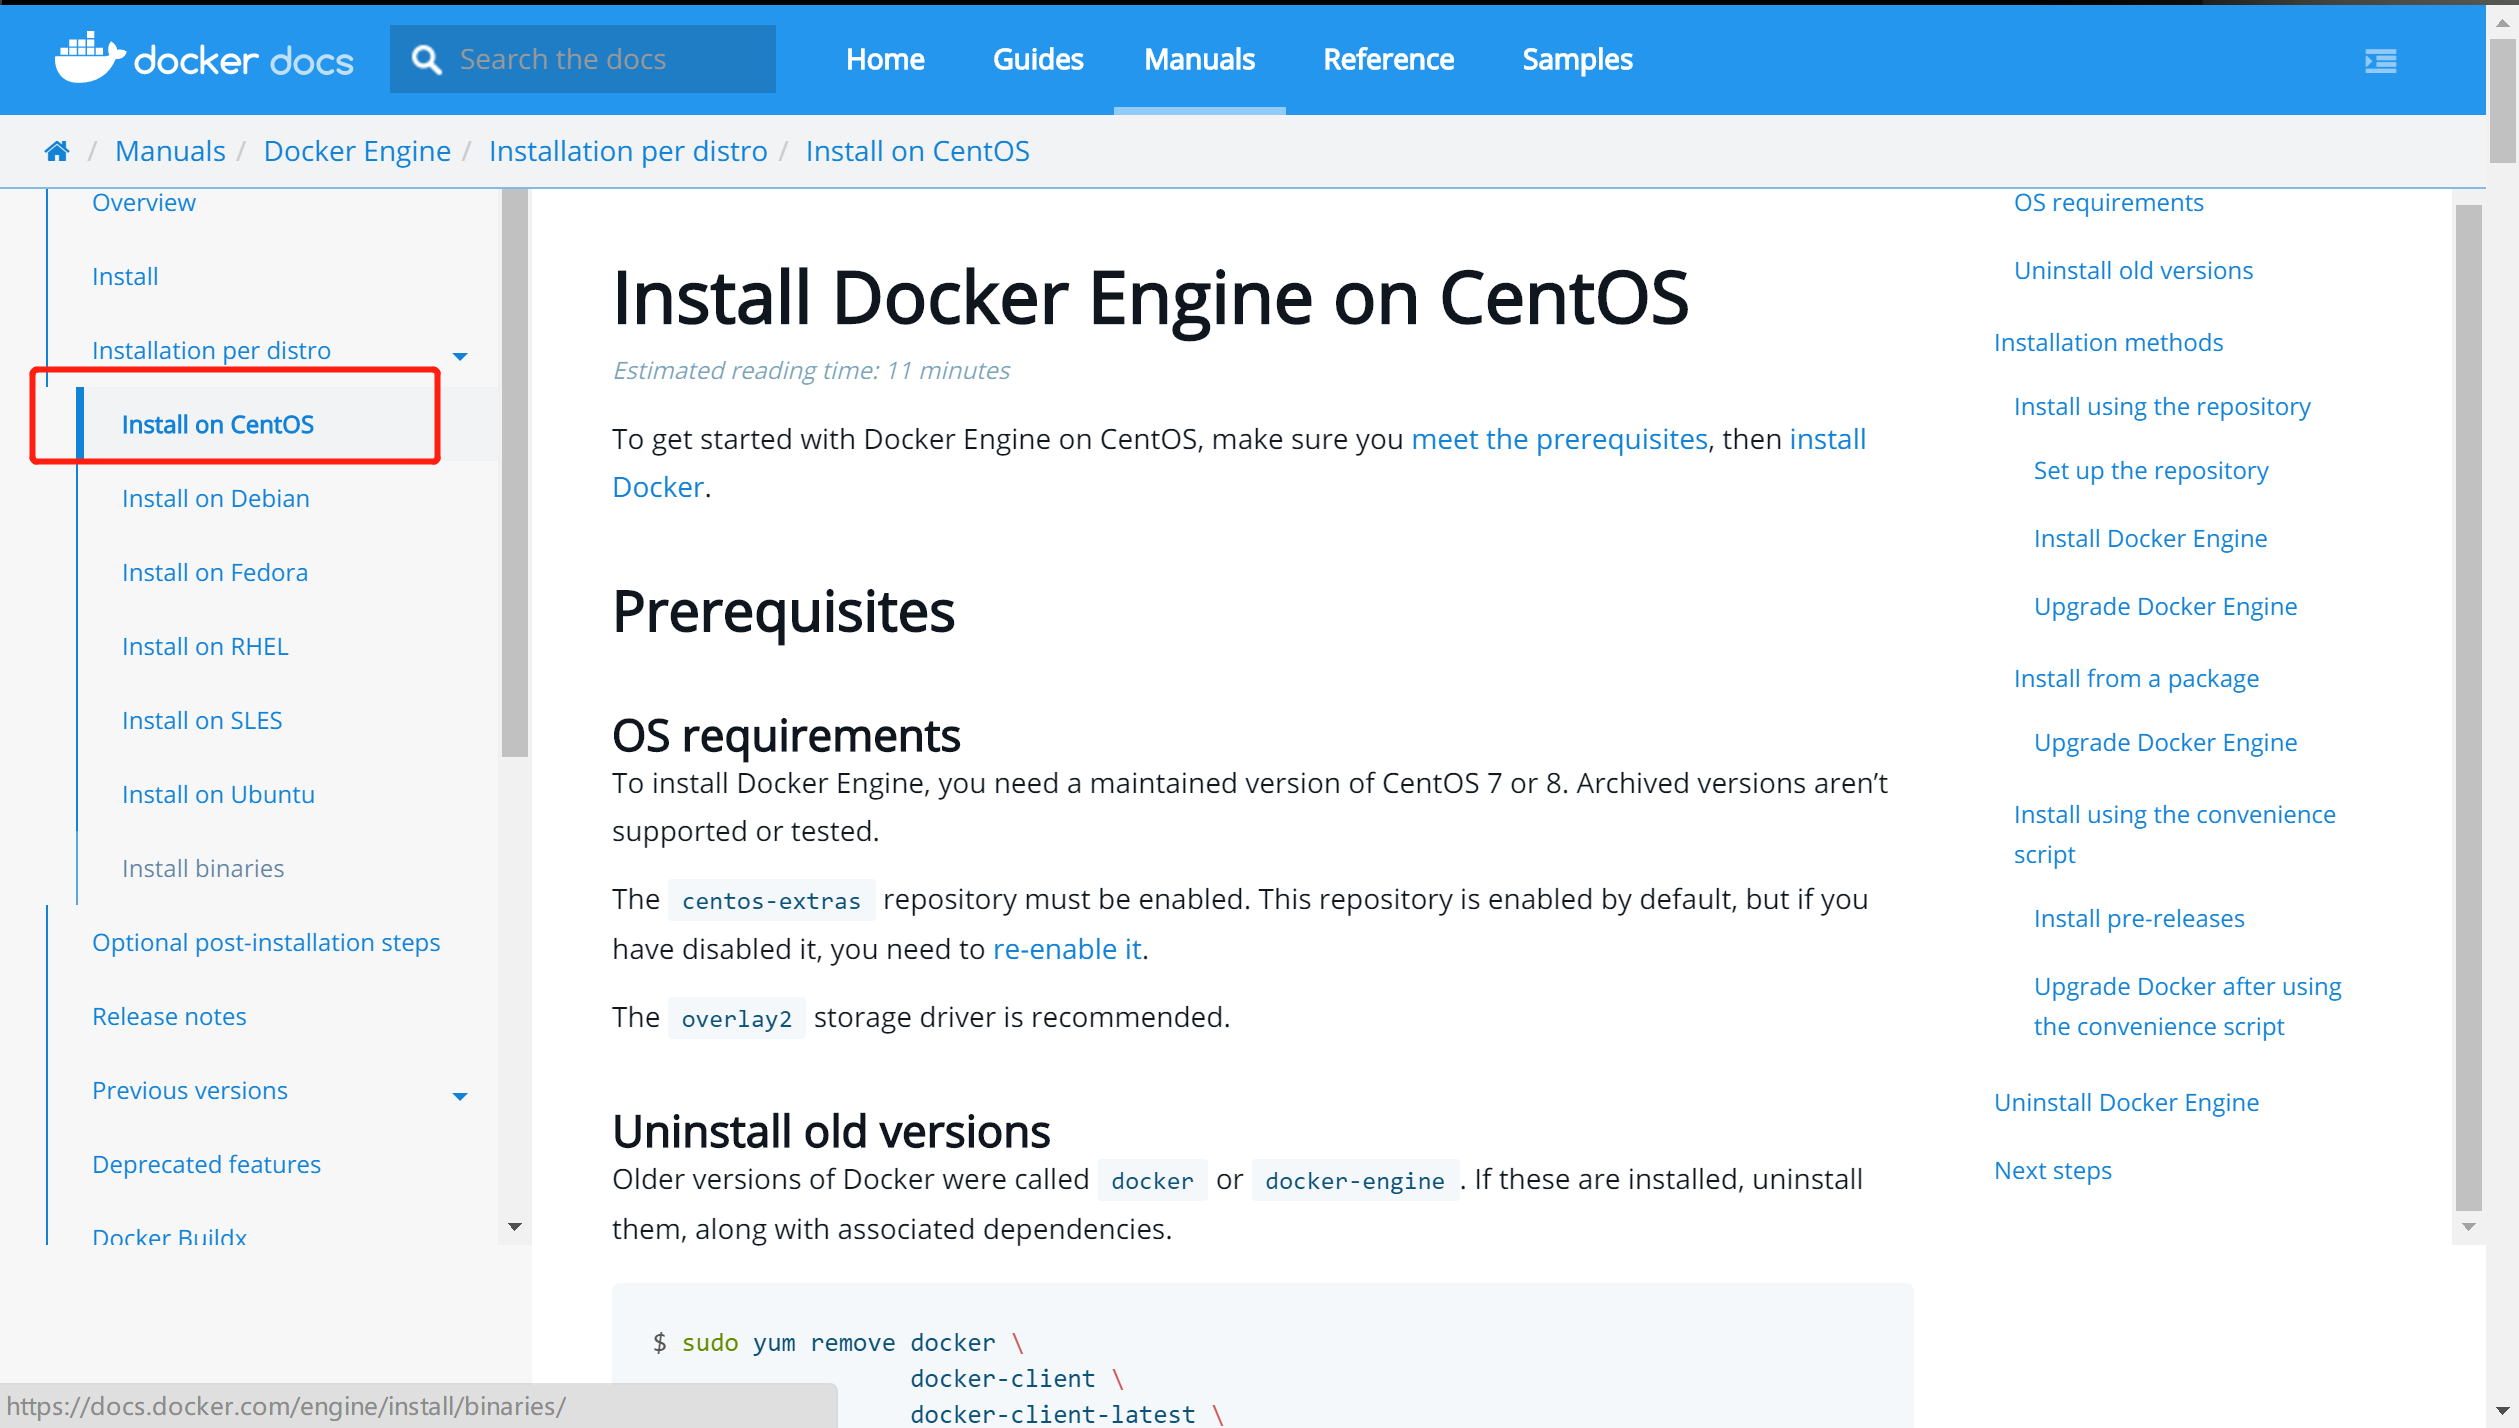Image resolution: width=2519 pixels, height=1428 pixels.
Task: Open Next steps from the right outline
Action: click(x=2052, y=1170)
